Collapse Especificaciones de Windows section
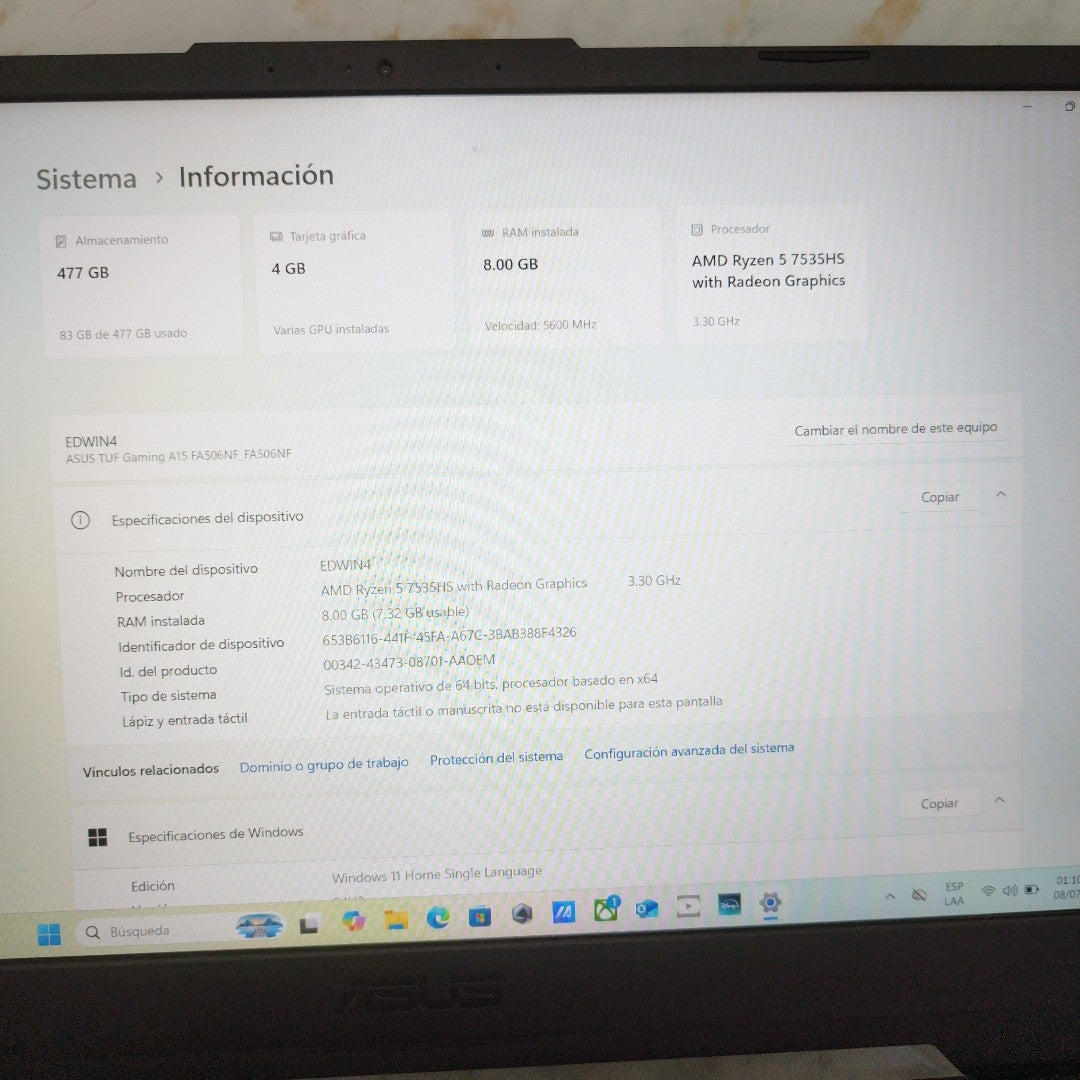This screenshot has width=1080, height=1080. coord(999,800)
